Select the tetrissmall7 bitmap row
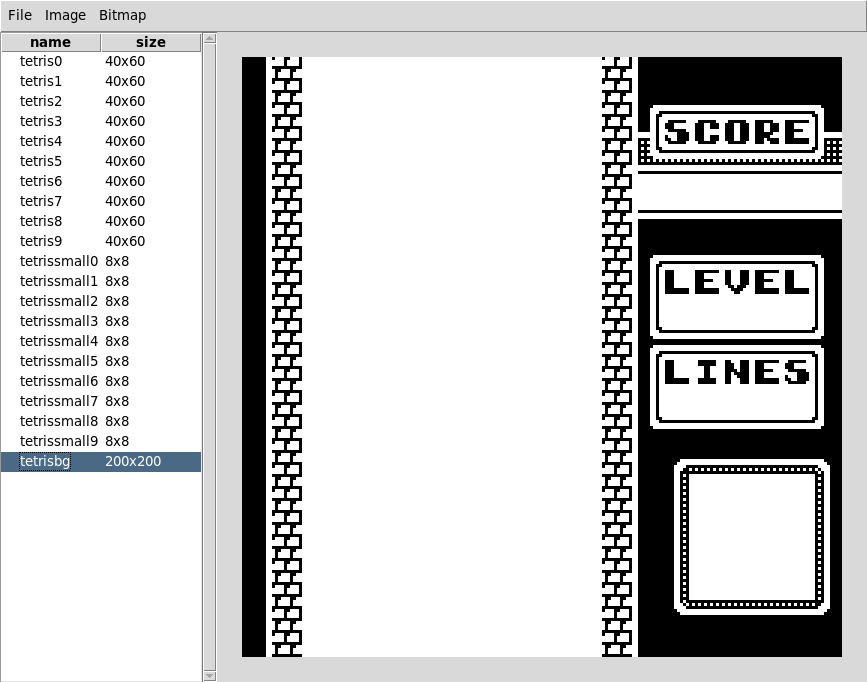 coord(101,401)
